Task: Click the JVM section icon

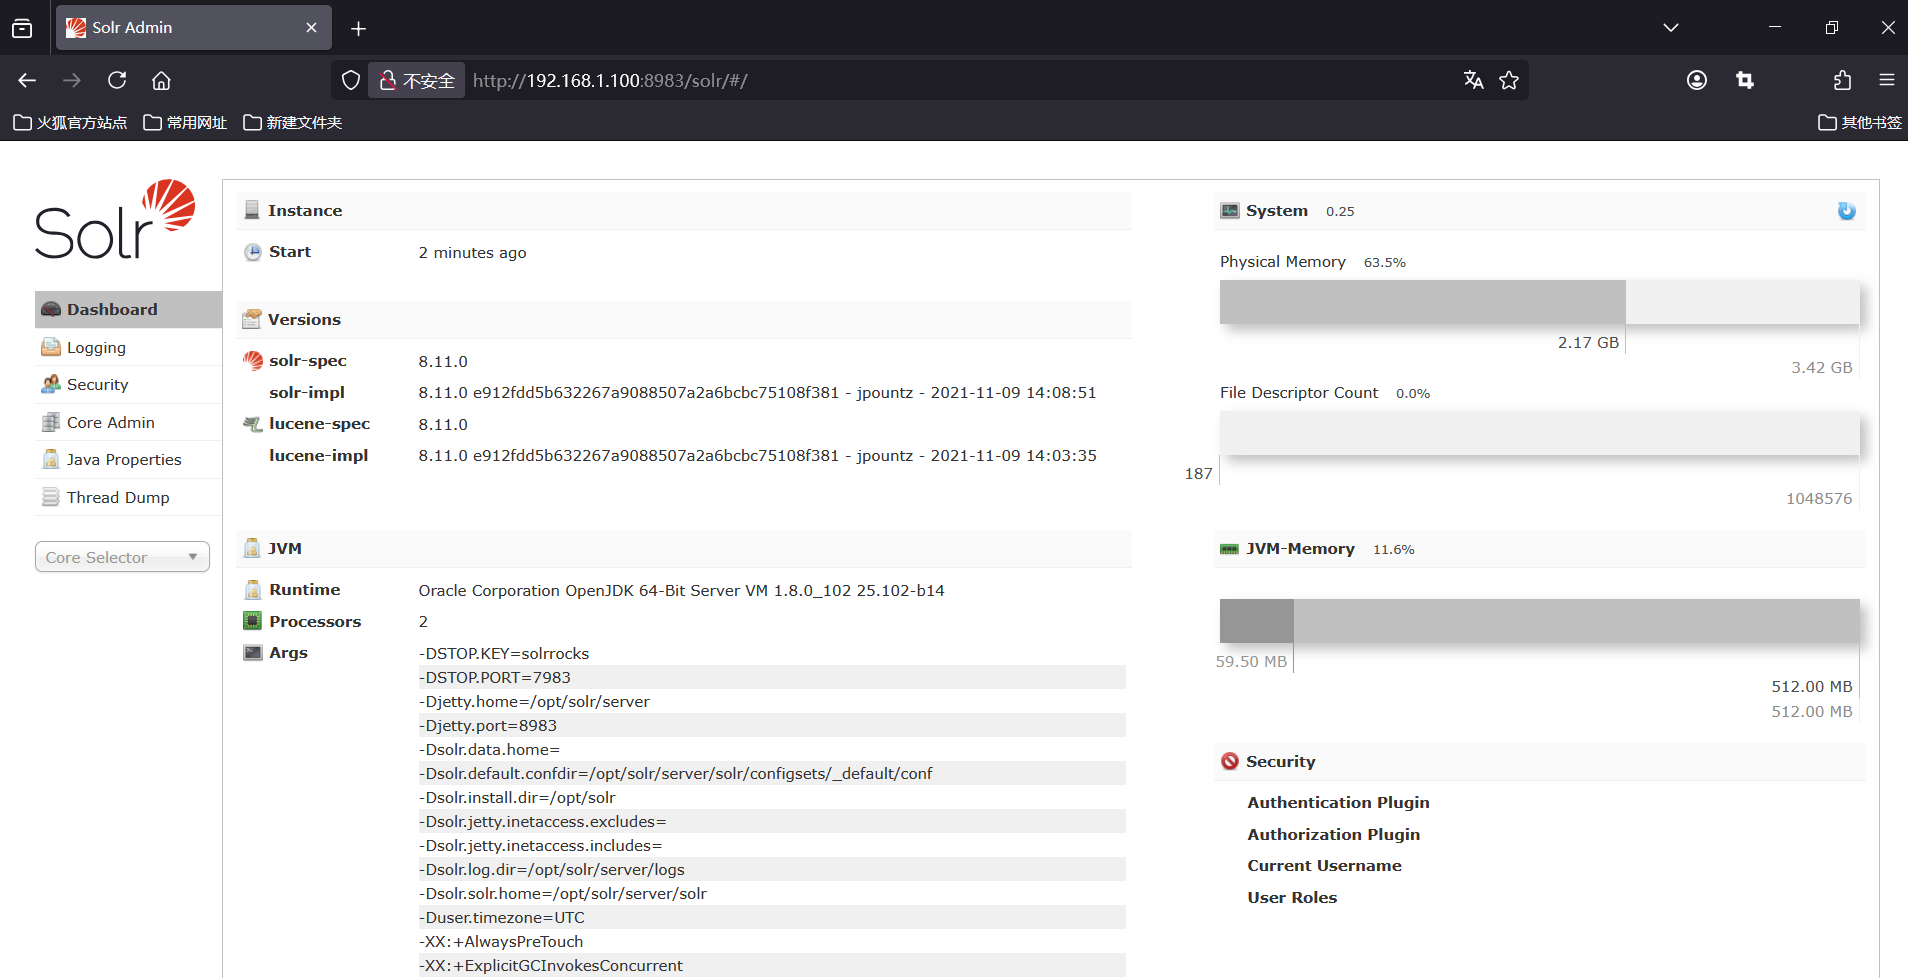Action: pos(252,548)
